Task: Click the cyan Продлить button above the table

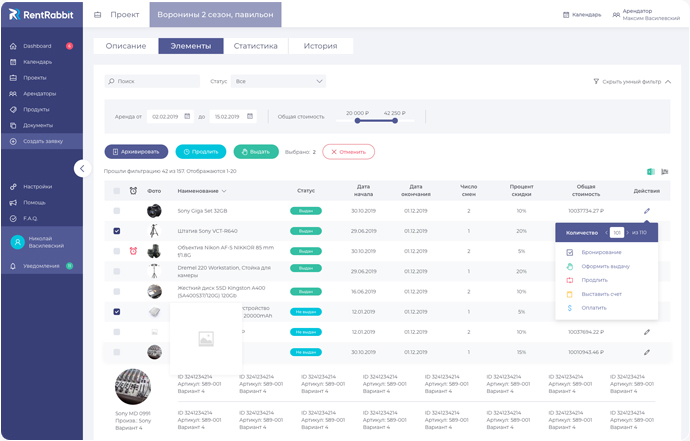Action: click(201, 152)
